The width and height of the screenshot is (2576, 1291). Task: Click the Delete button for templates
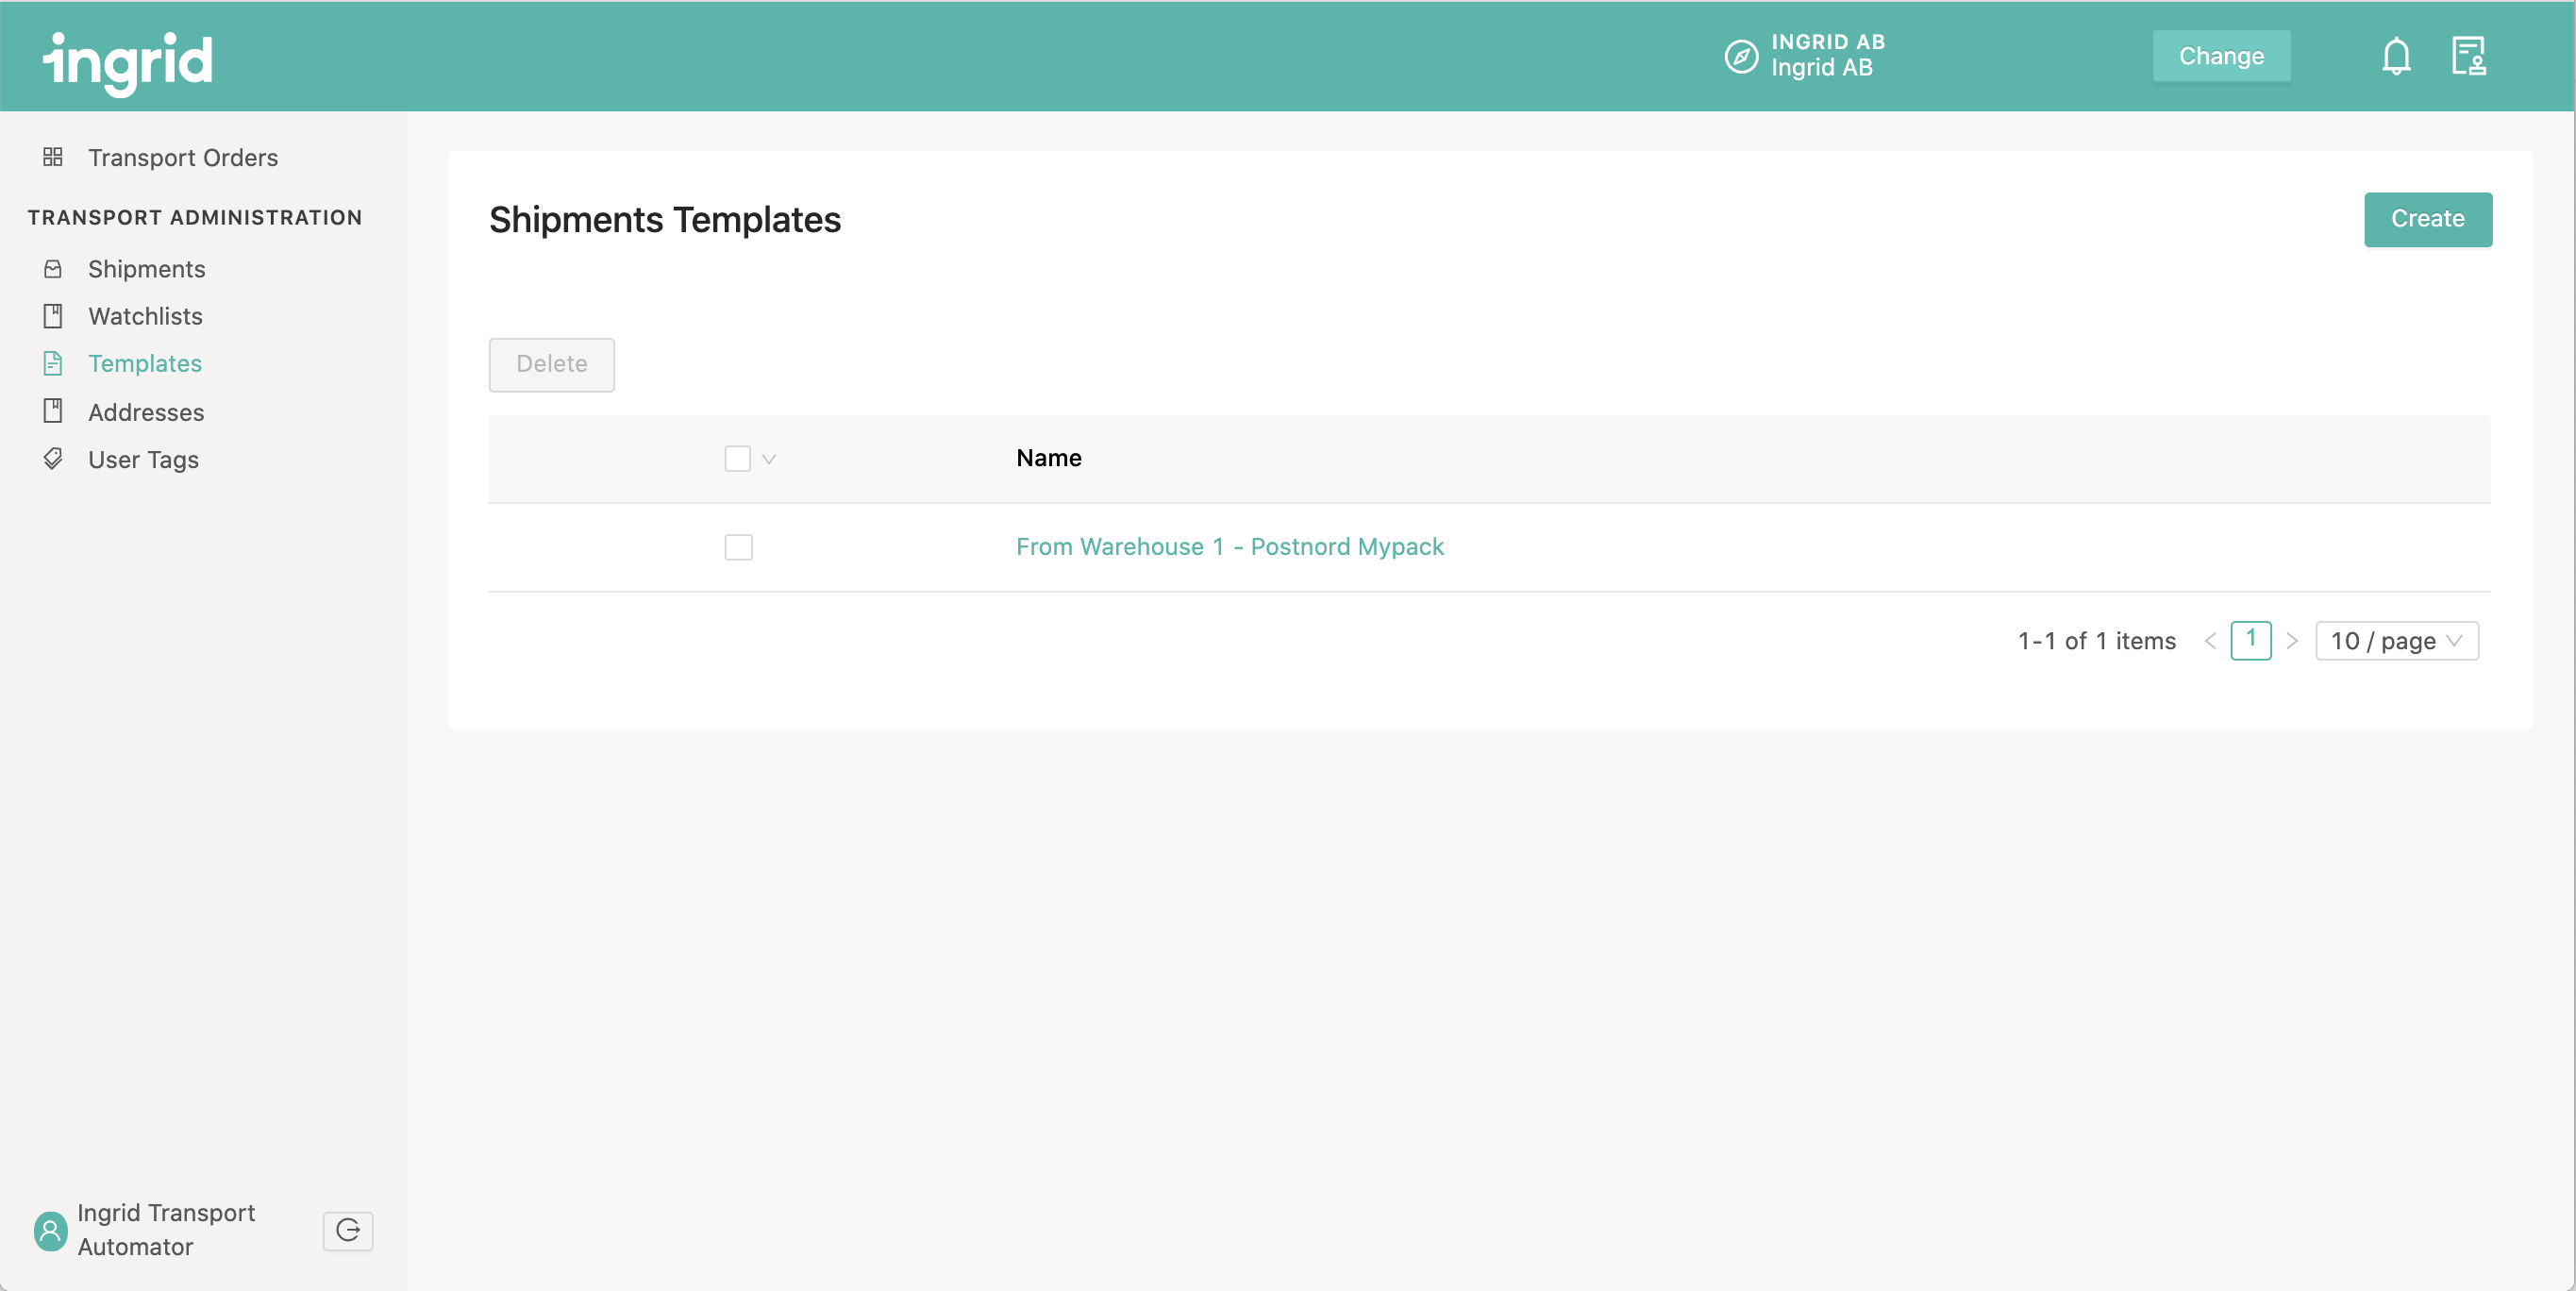pos(553,364)
